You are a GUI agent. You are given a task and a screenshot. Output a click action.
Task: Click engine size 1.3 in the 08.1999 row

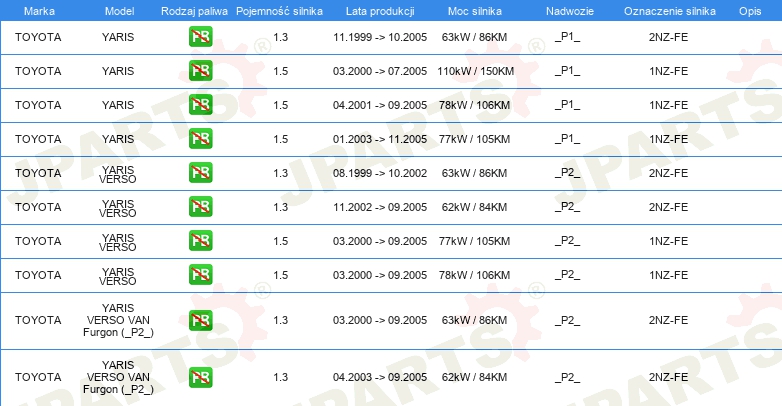pyautogui.click(x=281, y=173)
